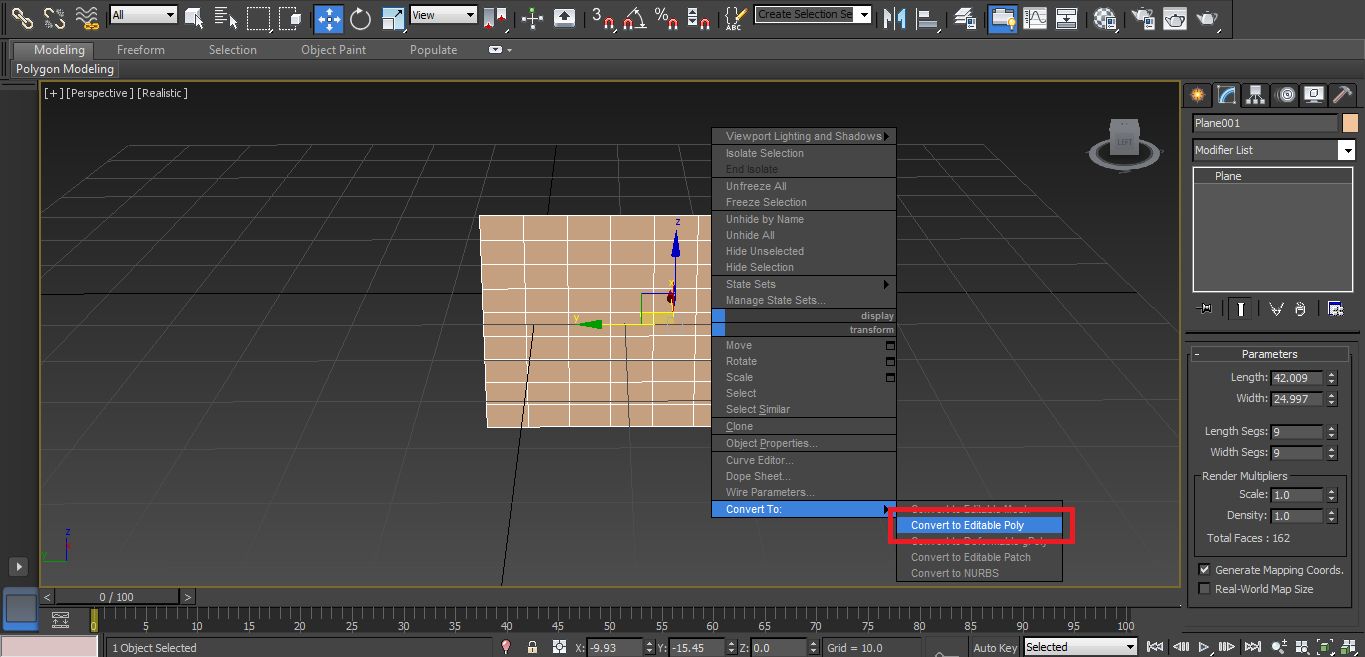This screenshot has width=1365, height=657.
Task: Open the Manage Layers icon
Action: pyautogui.click(x=965, y=17)
